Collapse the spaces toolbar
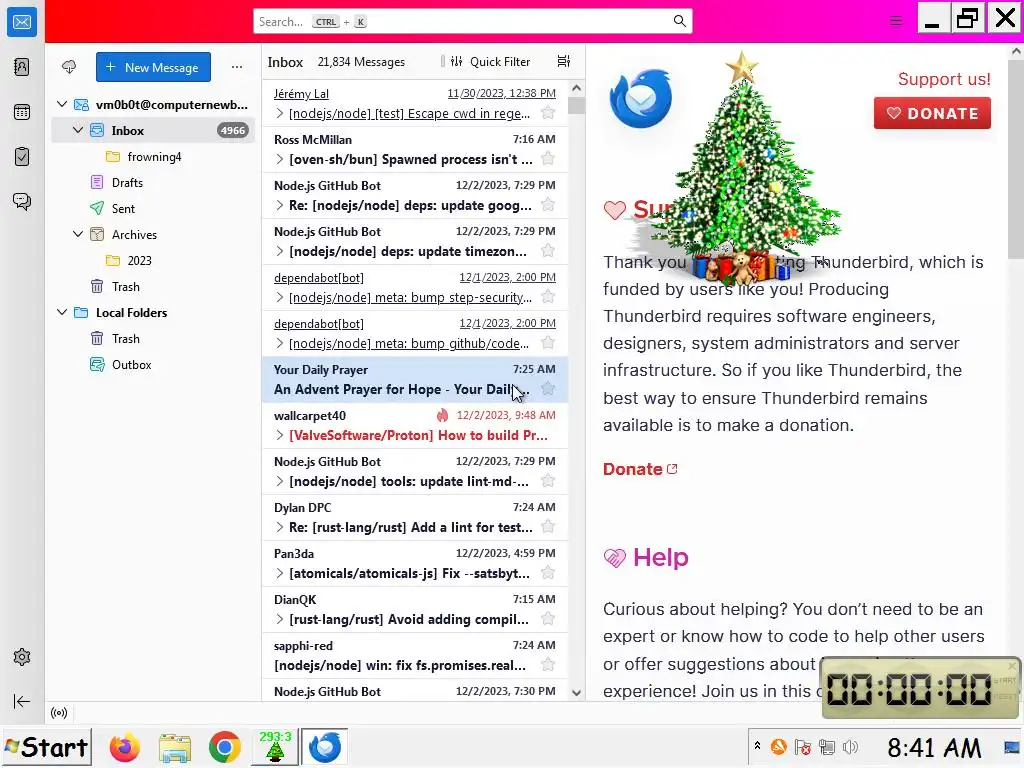 22,701
